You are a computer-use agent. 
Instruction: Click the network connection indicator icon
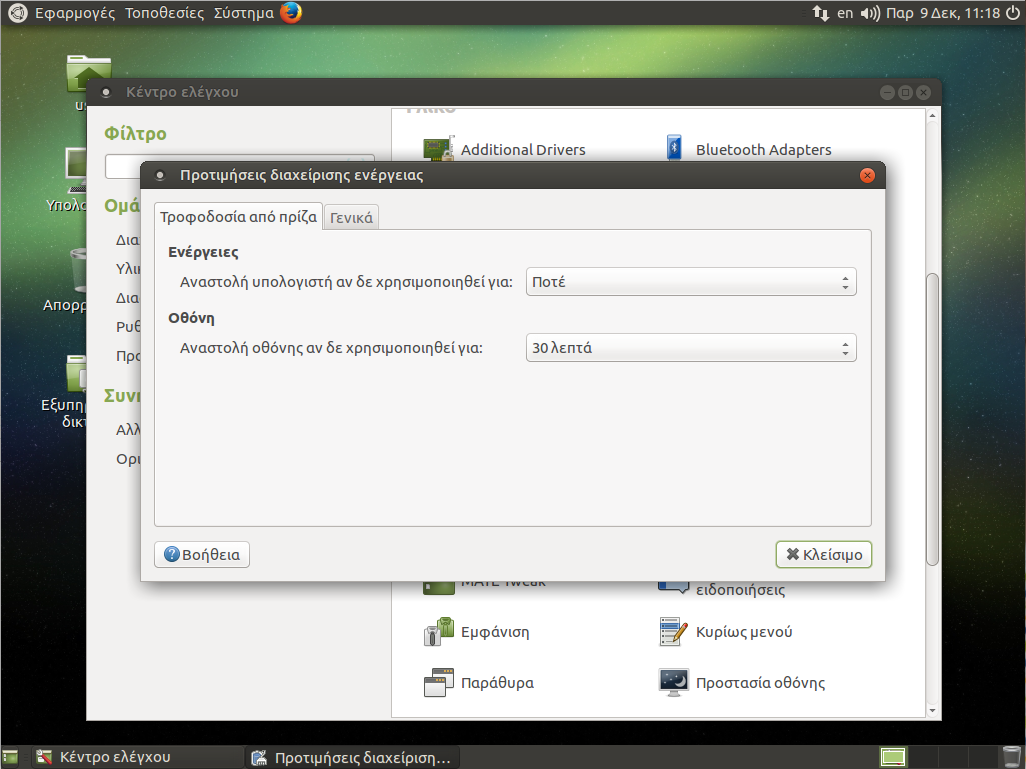point(820,13)
